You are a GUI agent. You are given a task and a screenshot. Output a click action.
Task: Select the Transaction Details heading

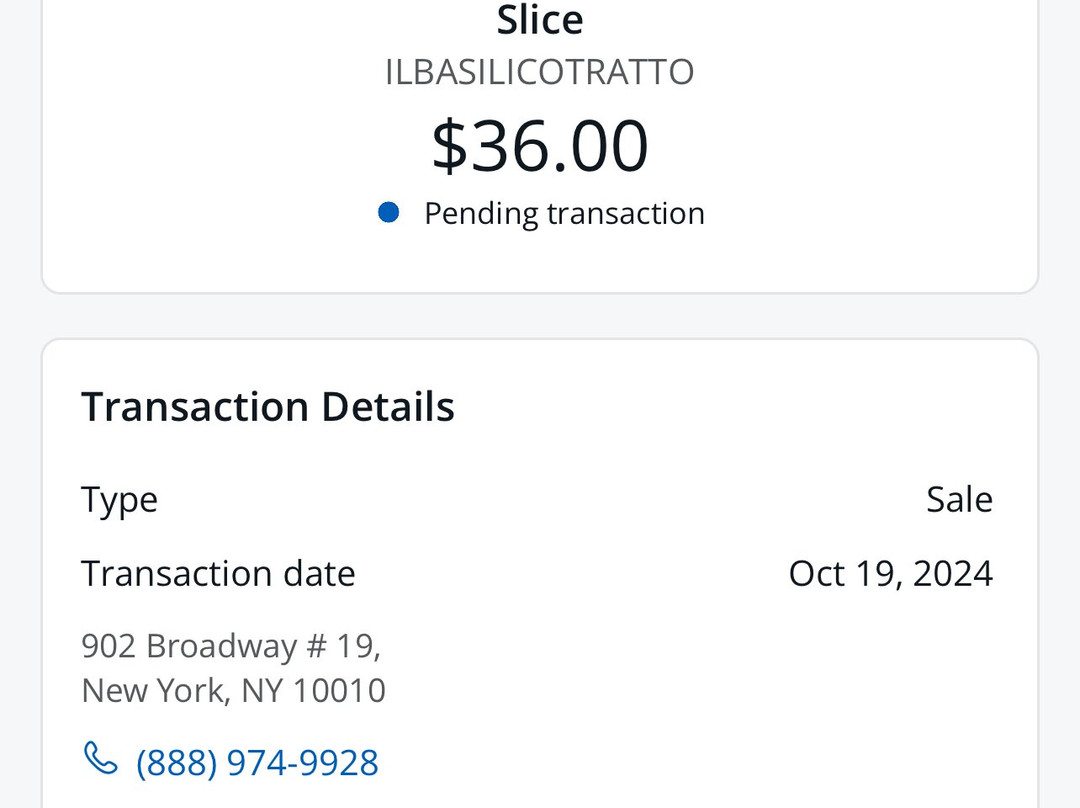point(268,407)
